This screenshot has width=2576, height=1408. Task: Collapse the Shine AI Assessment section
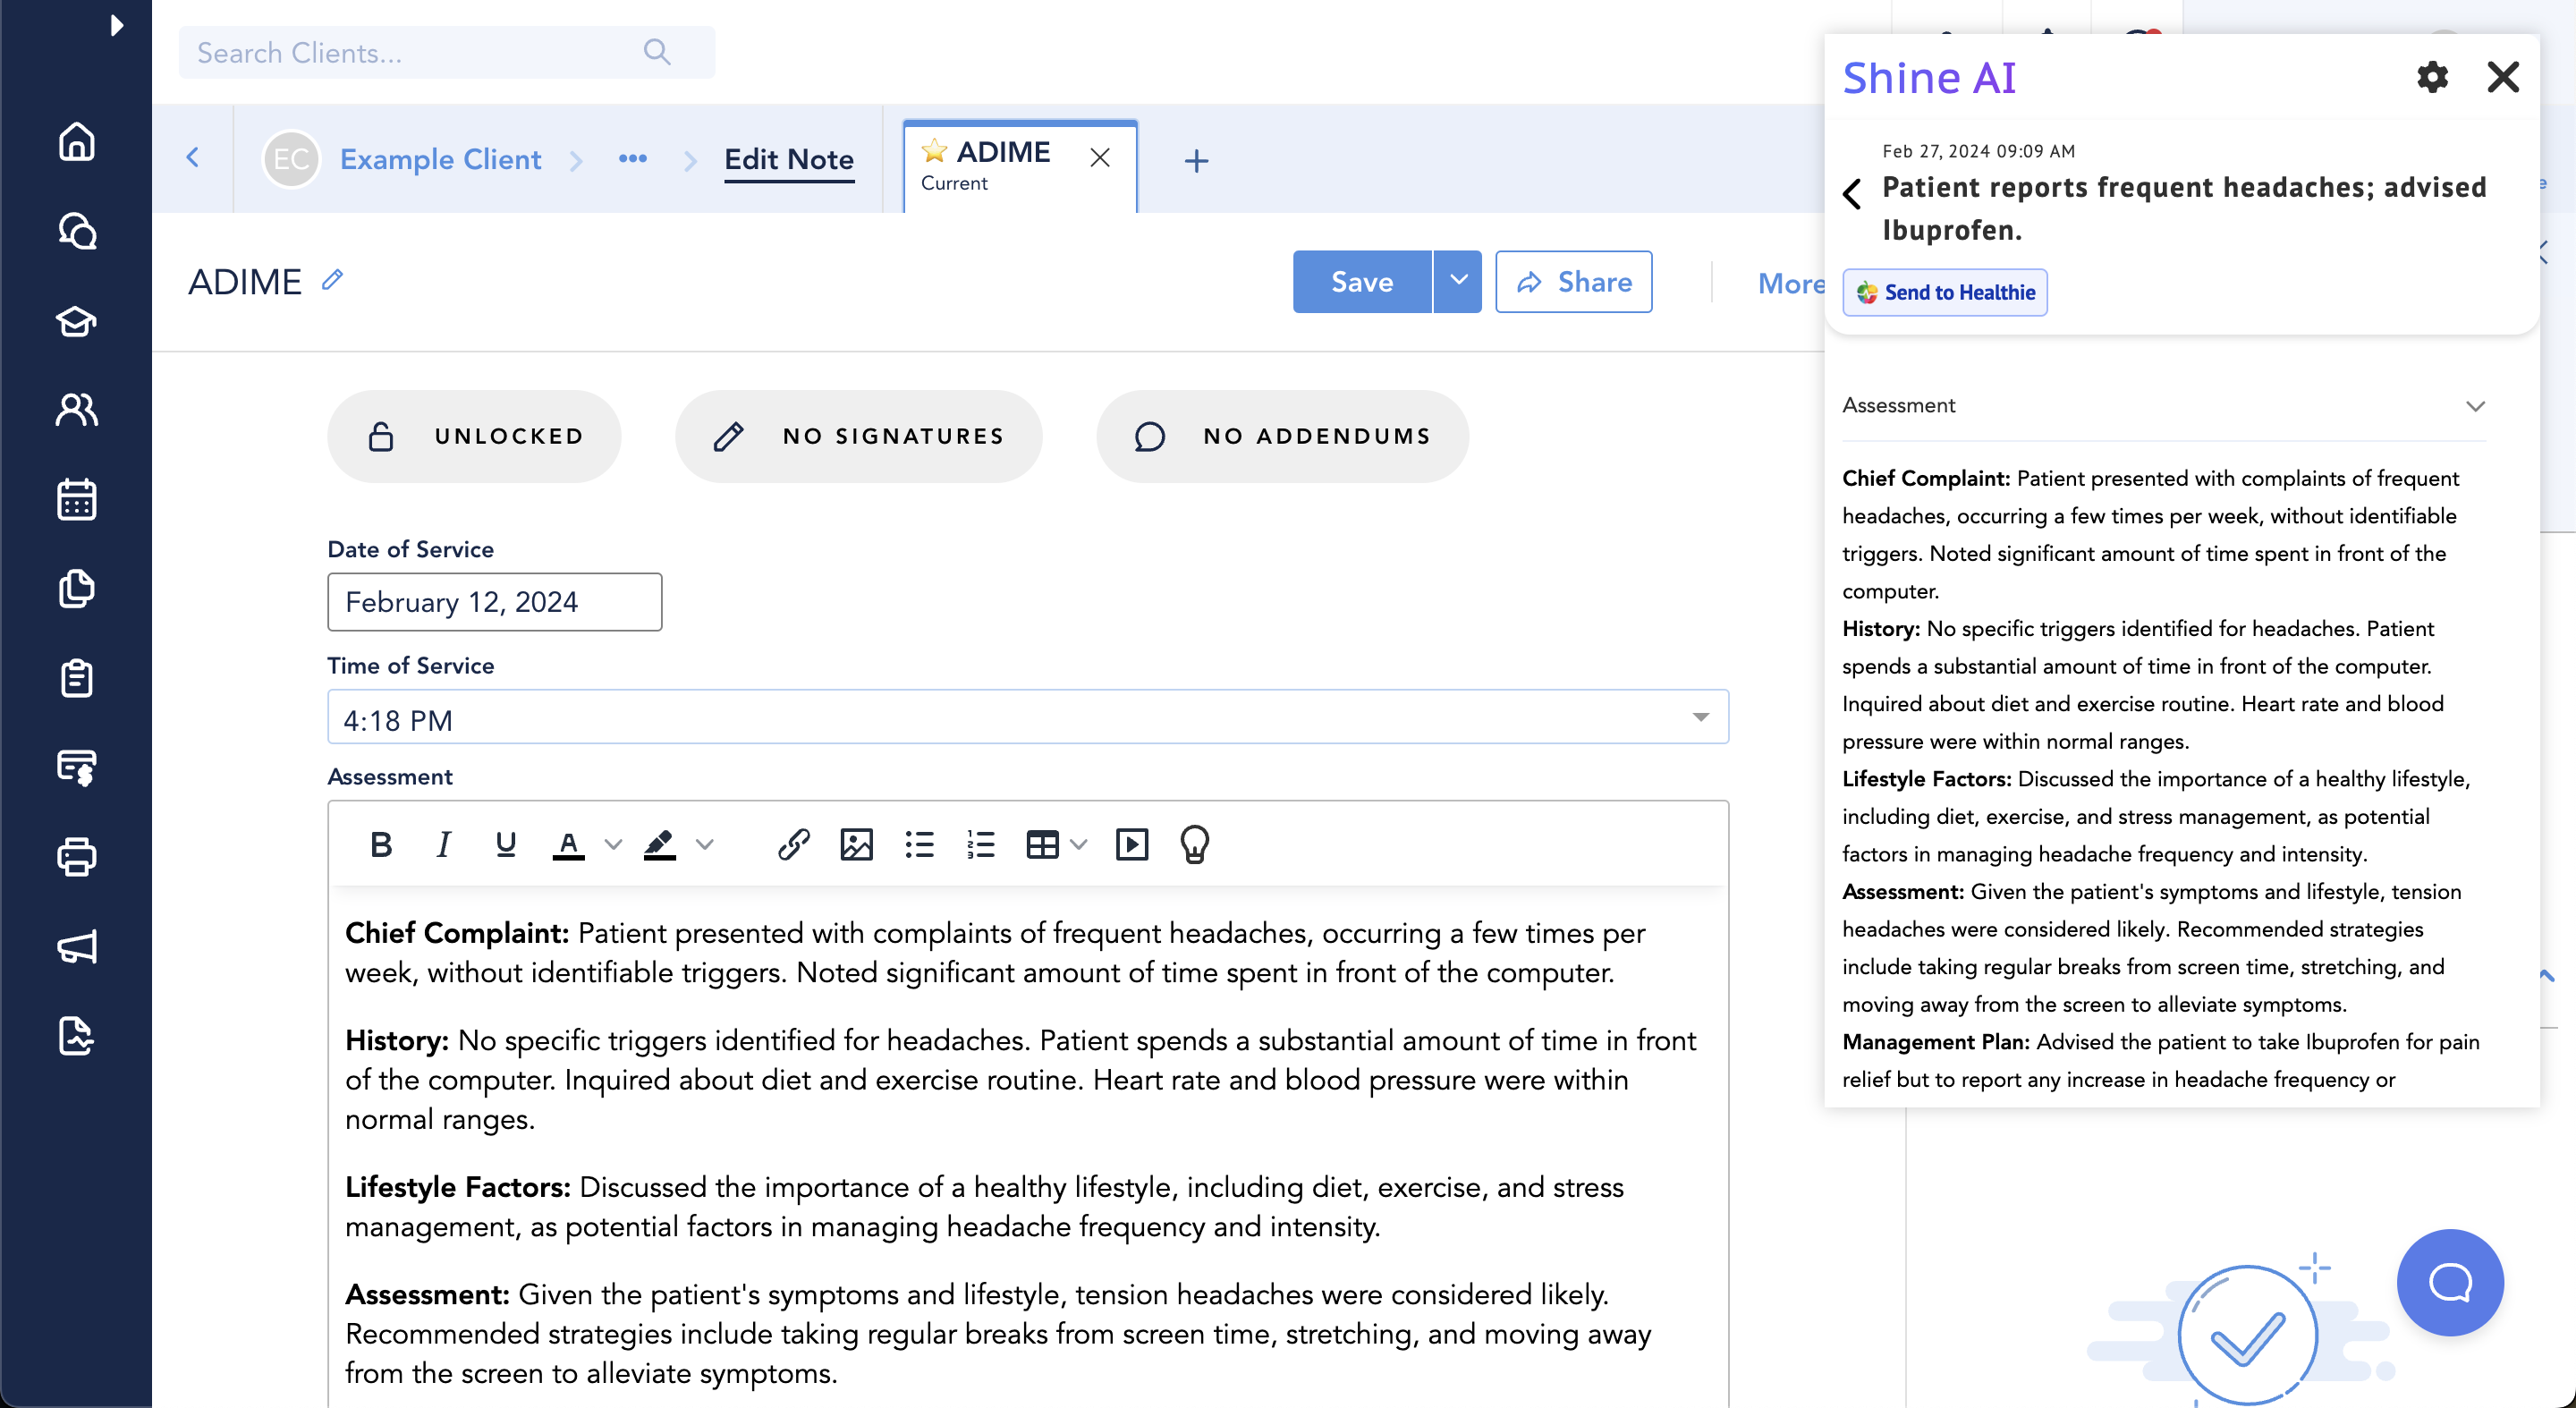(x=2475, y=406)
